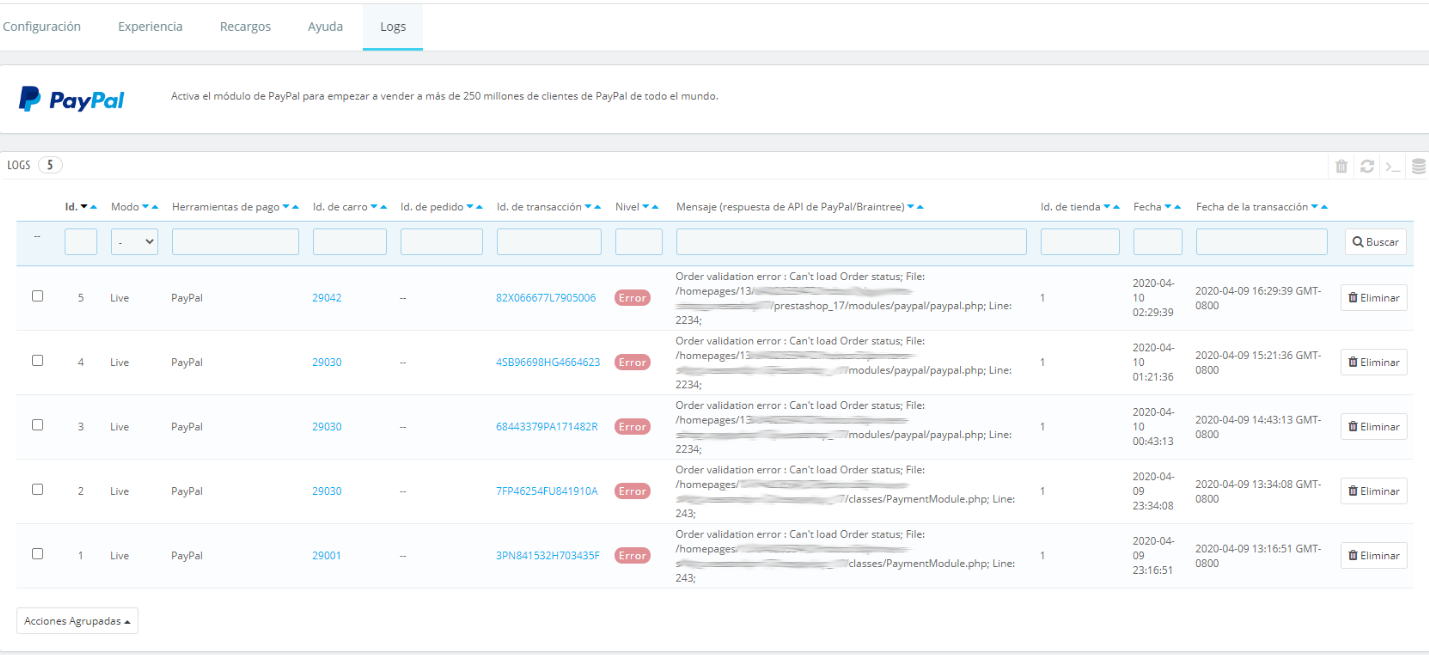Sort the Mensaje column descending
The width and height of the screenshot is (1429, 655).
click(910, 207)
